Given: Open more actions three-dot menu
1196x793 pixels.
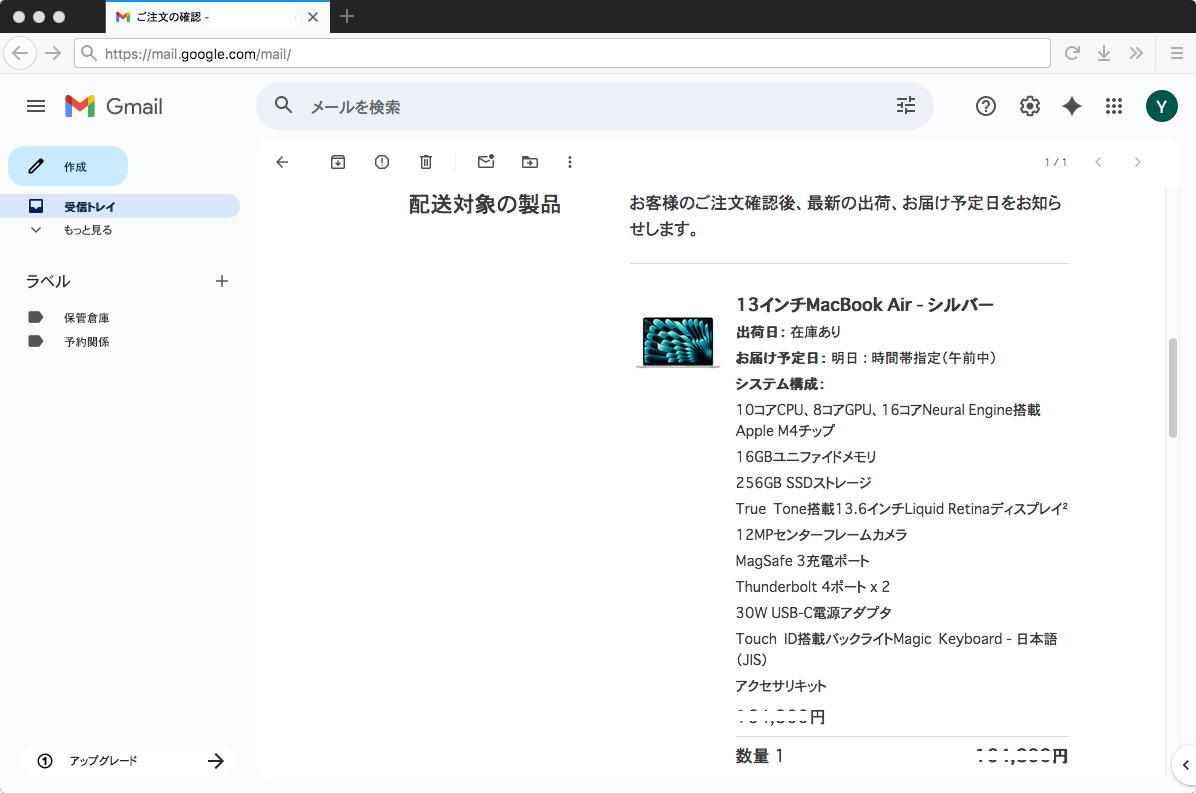Looking at the screenshot, I should (570, 162).
